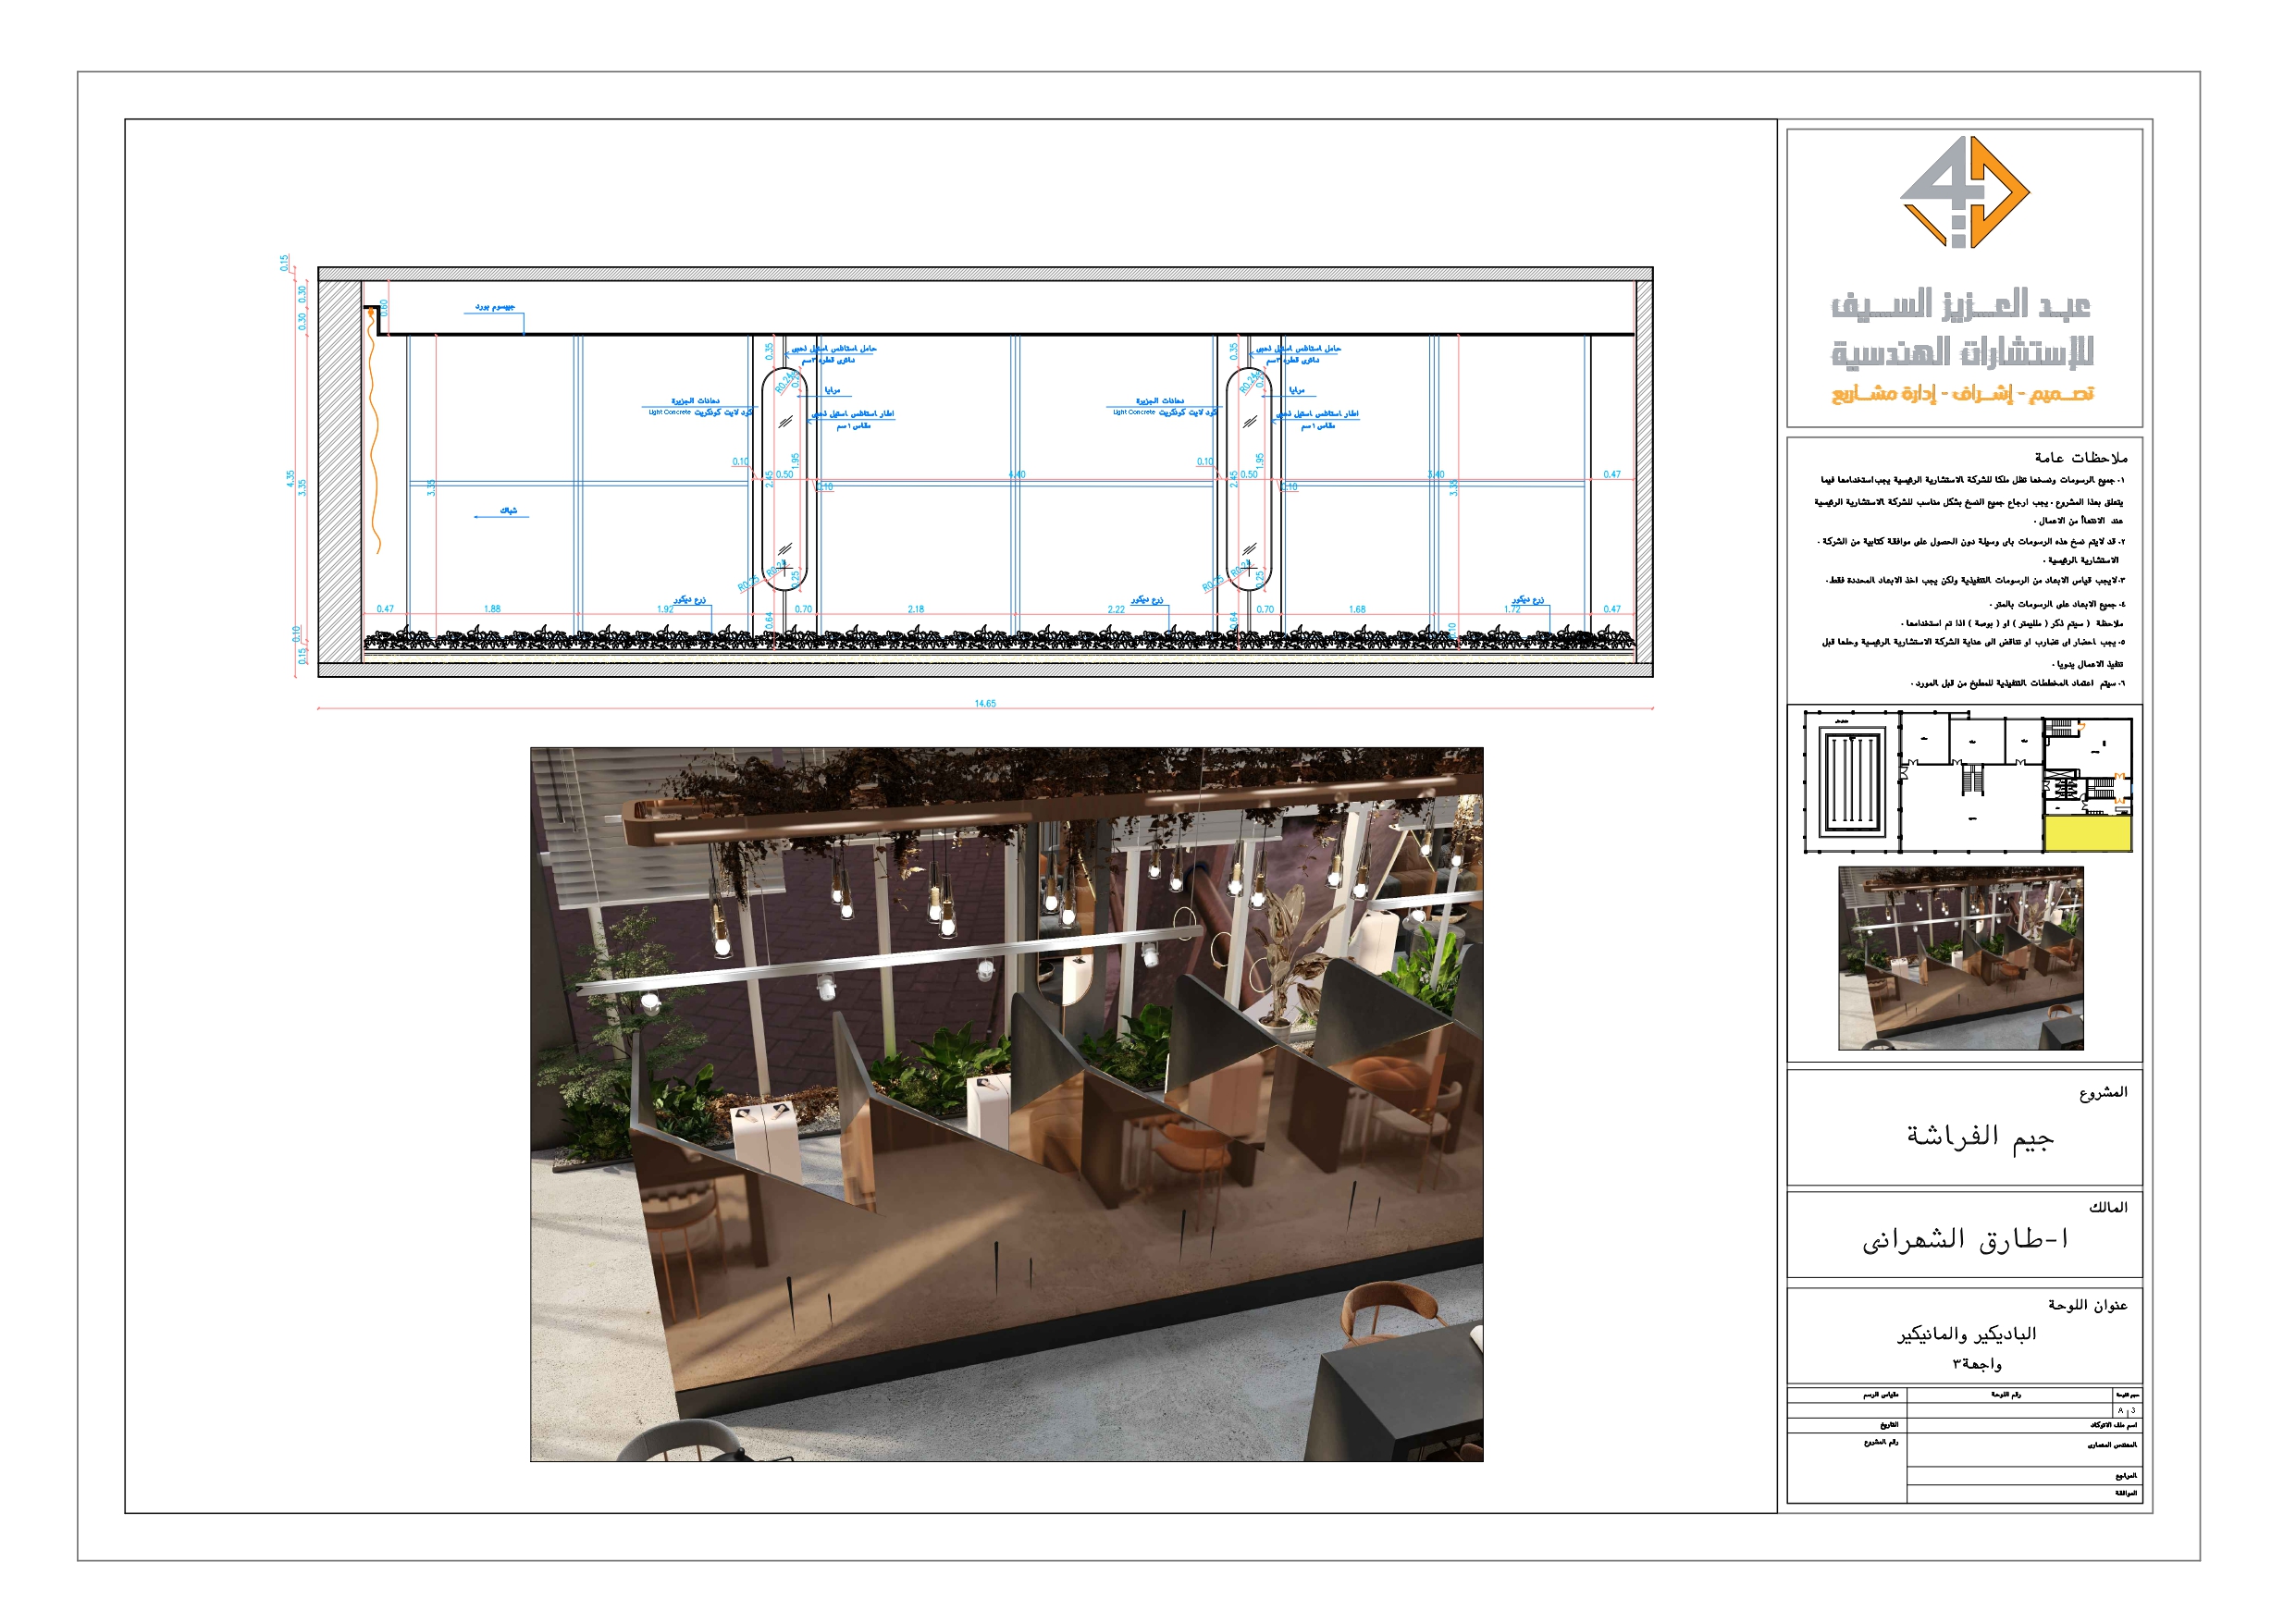Click the '3.40' horizontal dimension
Image resolution: width=2296 pixels, height=1623 pixels.
pyautogui.click(x=1436, y=474)
